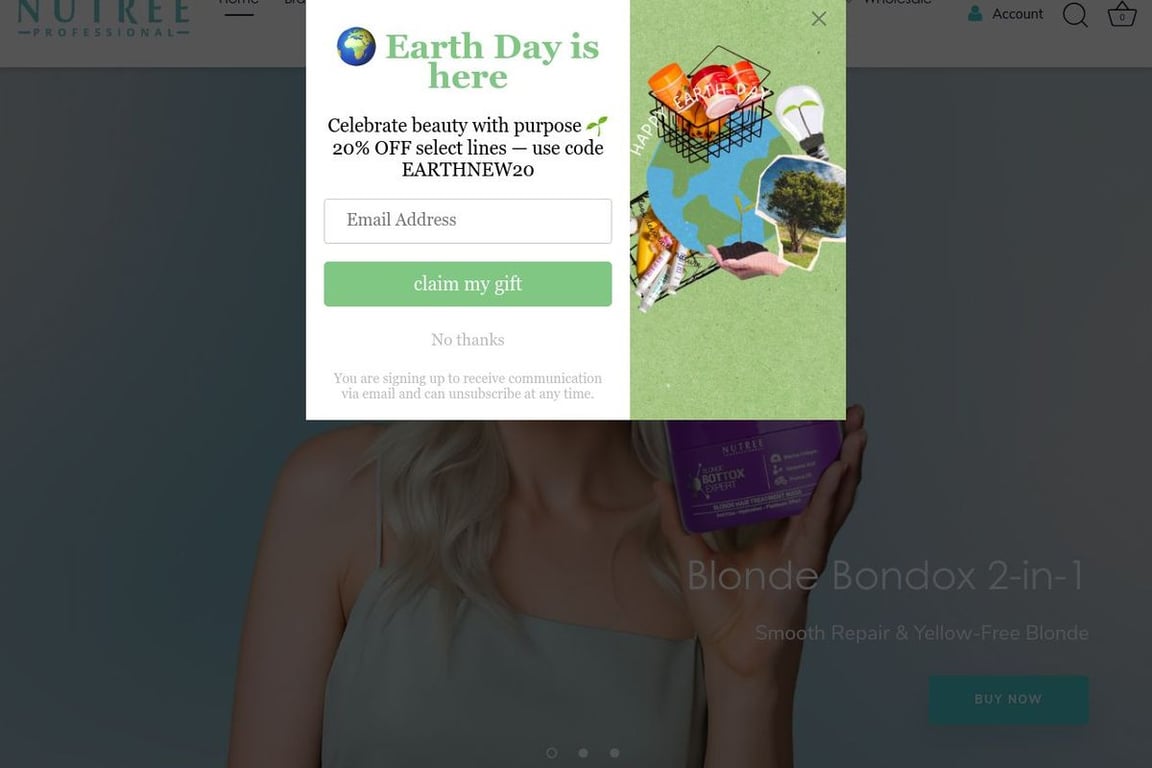The image size is (1152, 768).
Task: Select the purple Bottox Expert jar image
Action: (x=753, y=474)
